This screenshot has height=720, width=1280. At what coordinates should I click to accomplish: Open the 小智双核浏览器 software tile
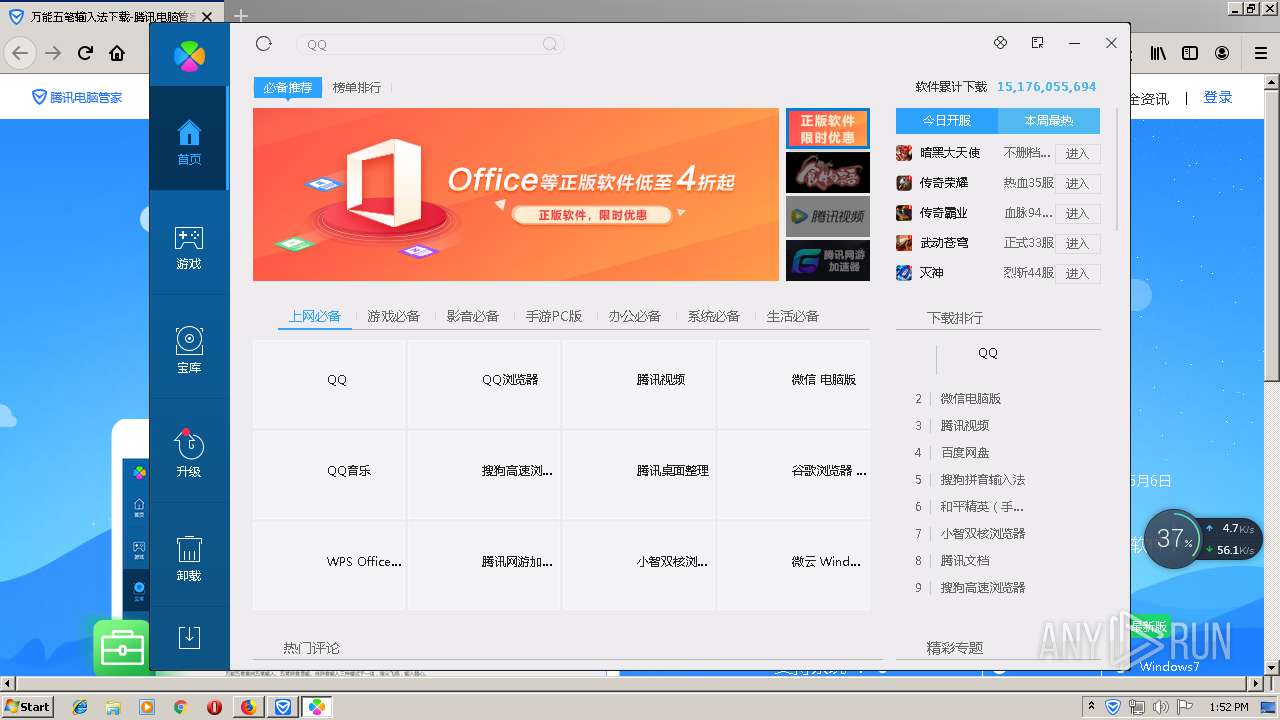pyautogui.click(x=639, y=566)
